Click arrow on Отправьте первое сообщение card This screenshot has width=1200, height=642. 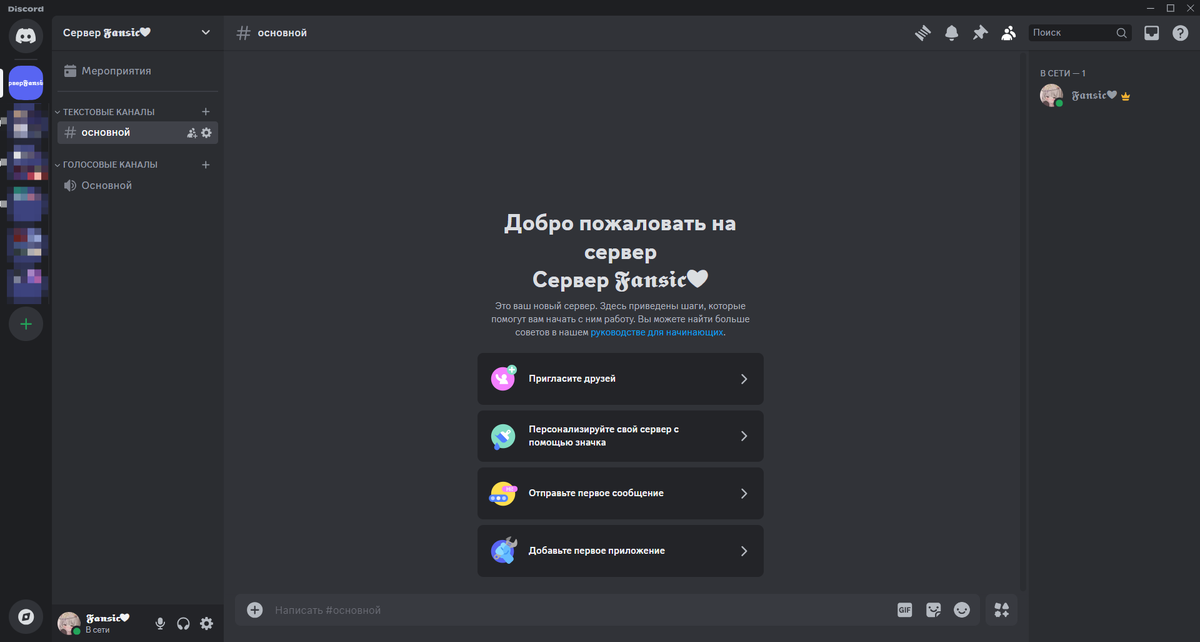pyautogui.click(x=744, y=493)
